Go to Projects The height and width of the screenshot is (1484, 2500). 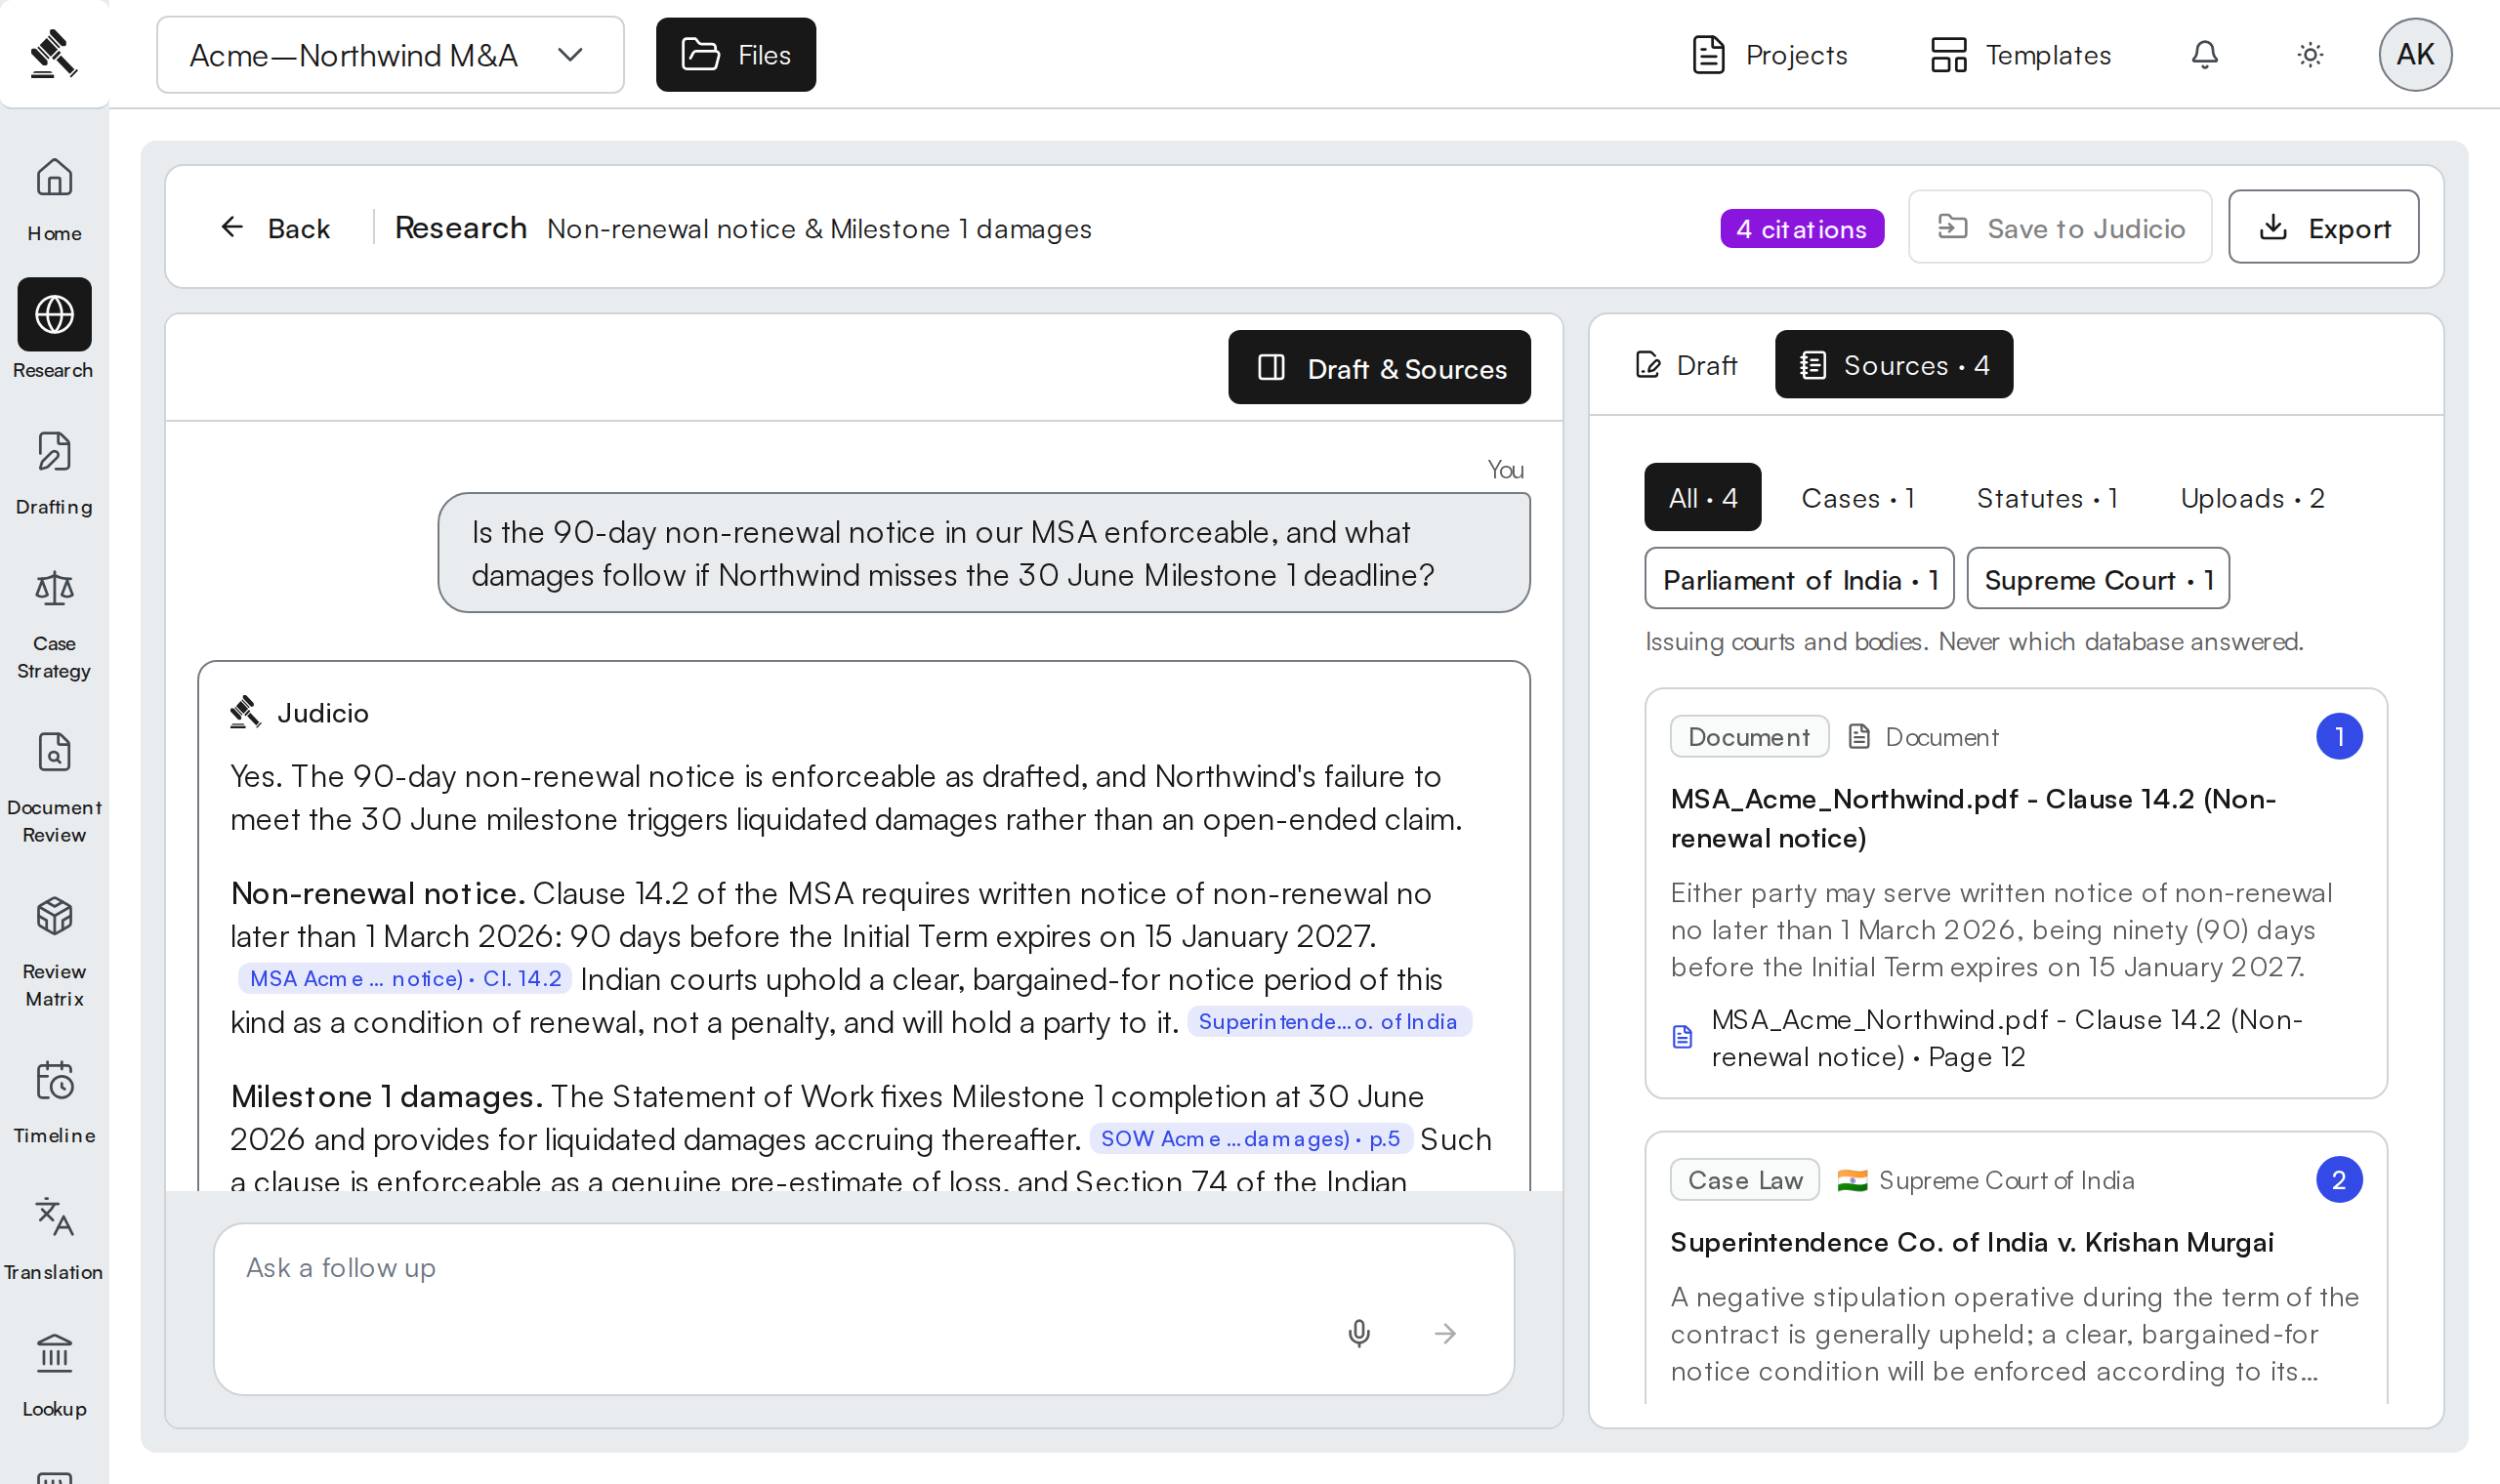tap(1769, 55)
